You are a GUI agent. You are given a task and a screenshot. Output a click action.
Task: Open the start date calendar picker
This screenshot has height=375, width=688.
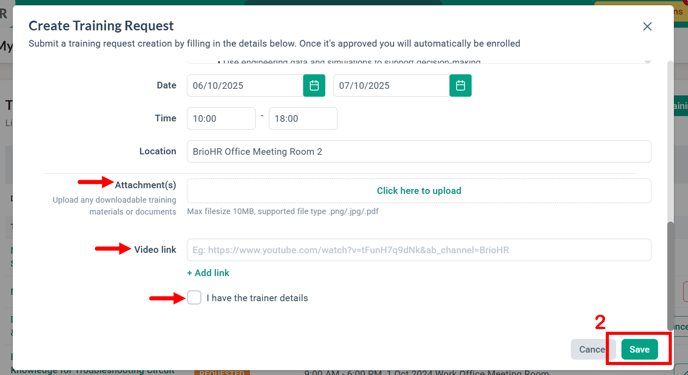pyautogui.click(x=314, y=86)
